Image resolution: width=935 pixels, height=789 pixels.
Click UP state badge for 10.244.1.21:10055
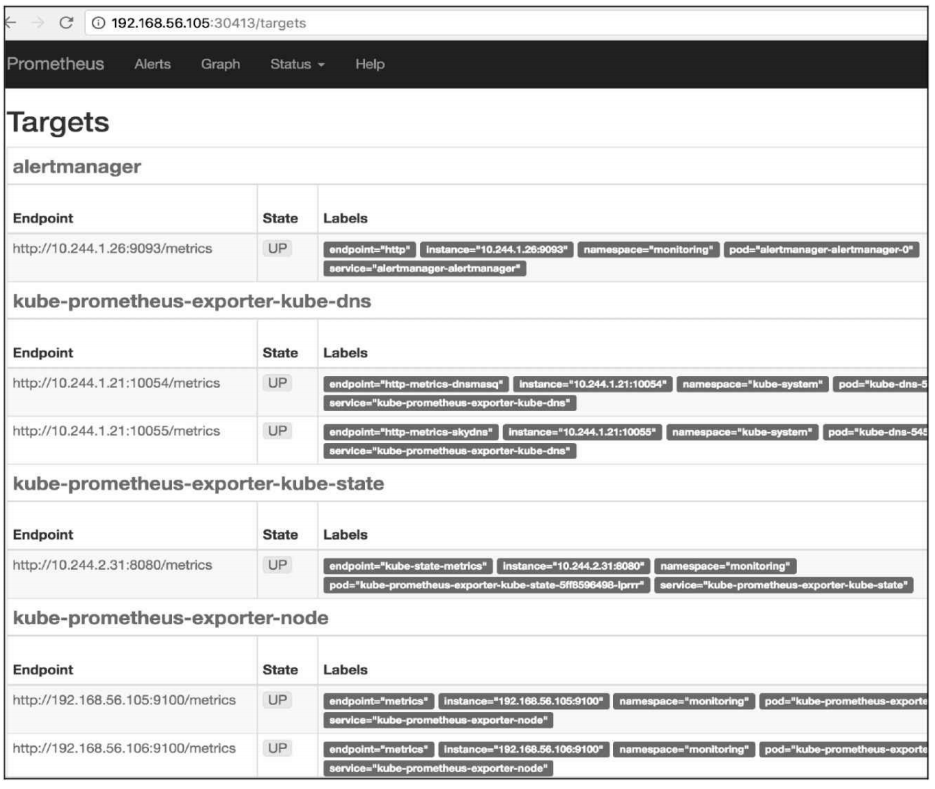click(277, 431)
